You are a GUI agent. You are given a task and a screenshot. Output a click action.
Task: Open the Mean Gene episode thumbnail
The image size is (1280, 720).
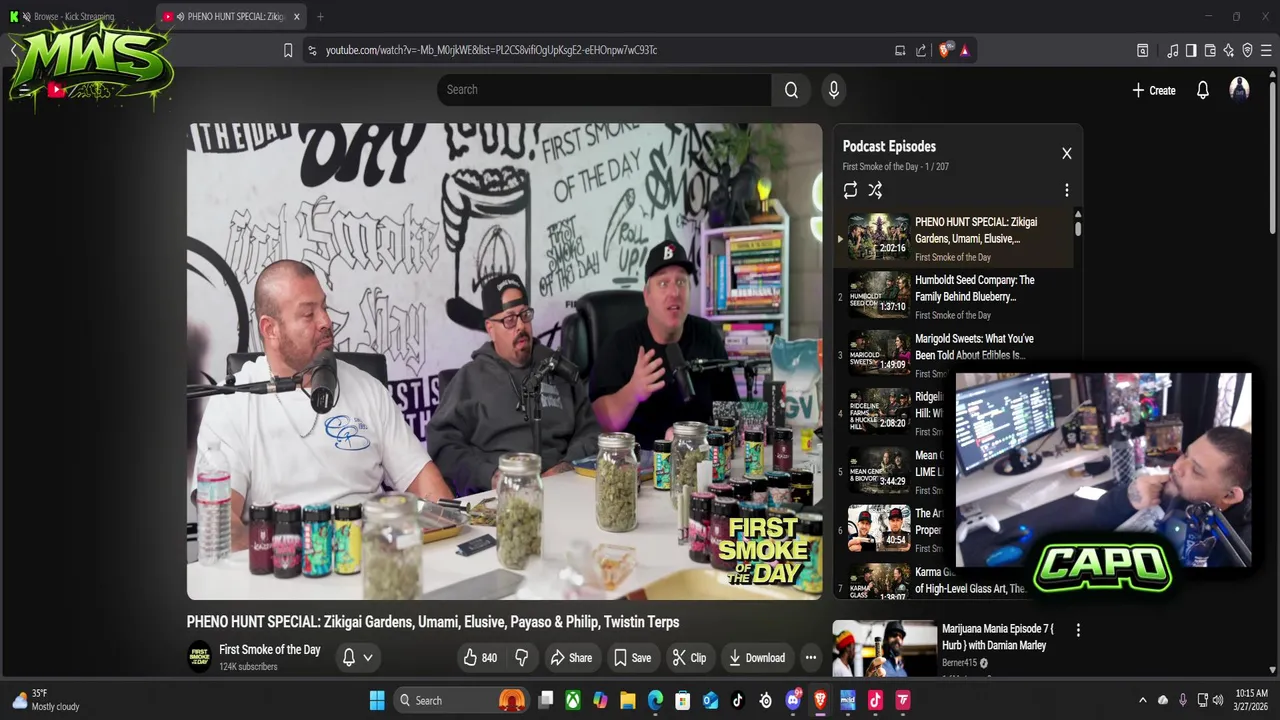[879, 470]
